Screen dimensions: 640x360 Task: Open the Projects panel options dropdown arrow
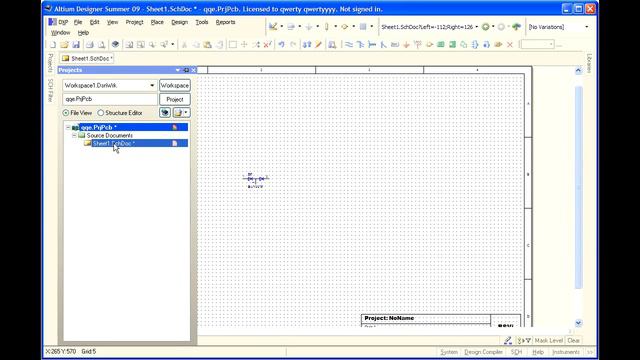[178, 70]
